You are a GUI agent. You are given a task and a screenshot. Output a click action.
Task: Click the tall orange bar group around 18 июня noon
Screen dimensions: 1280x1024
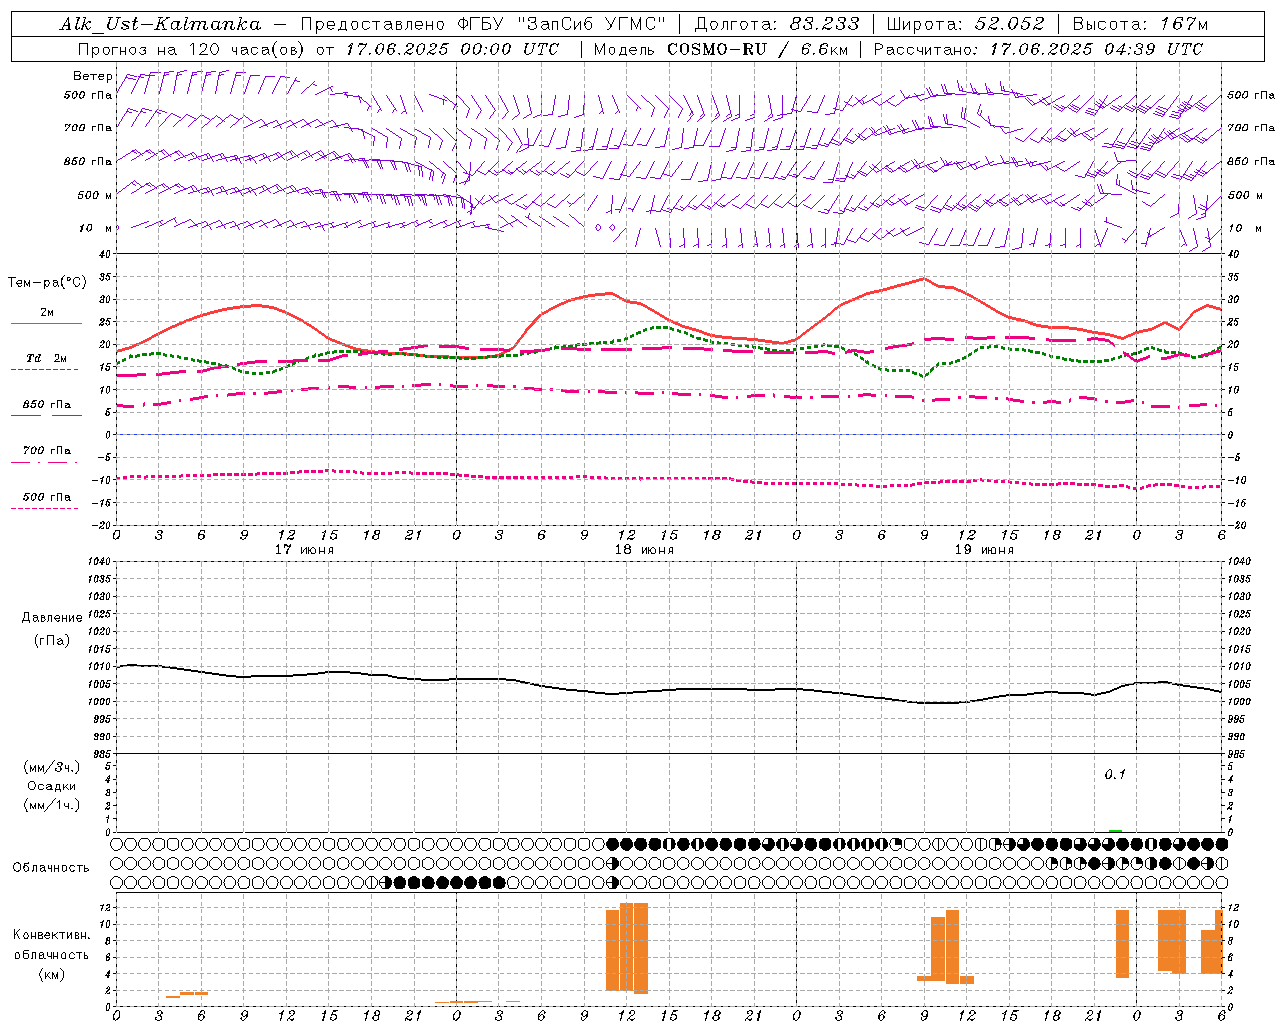(x=627, y=948)
